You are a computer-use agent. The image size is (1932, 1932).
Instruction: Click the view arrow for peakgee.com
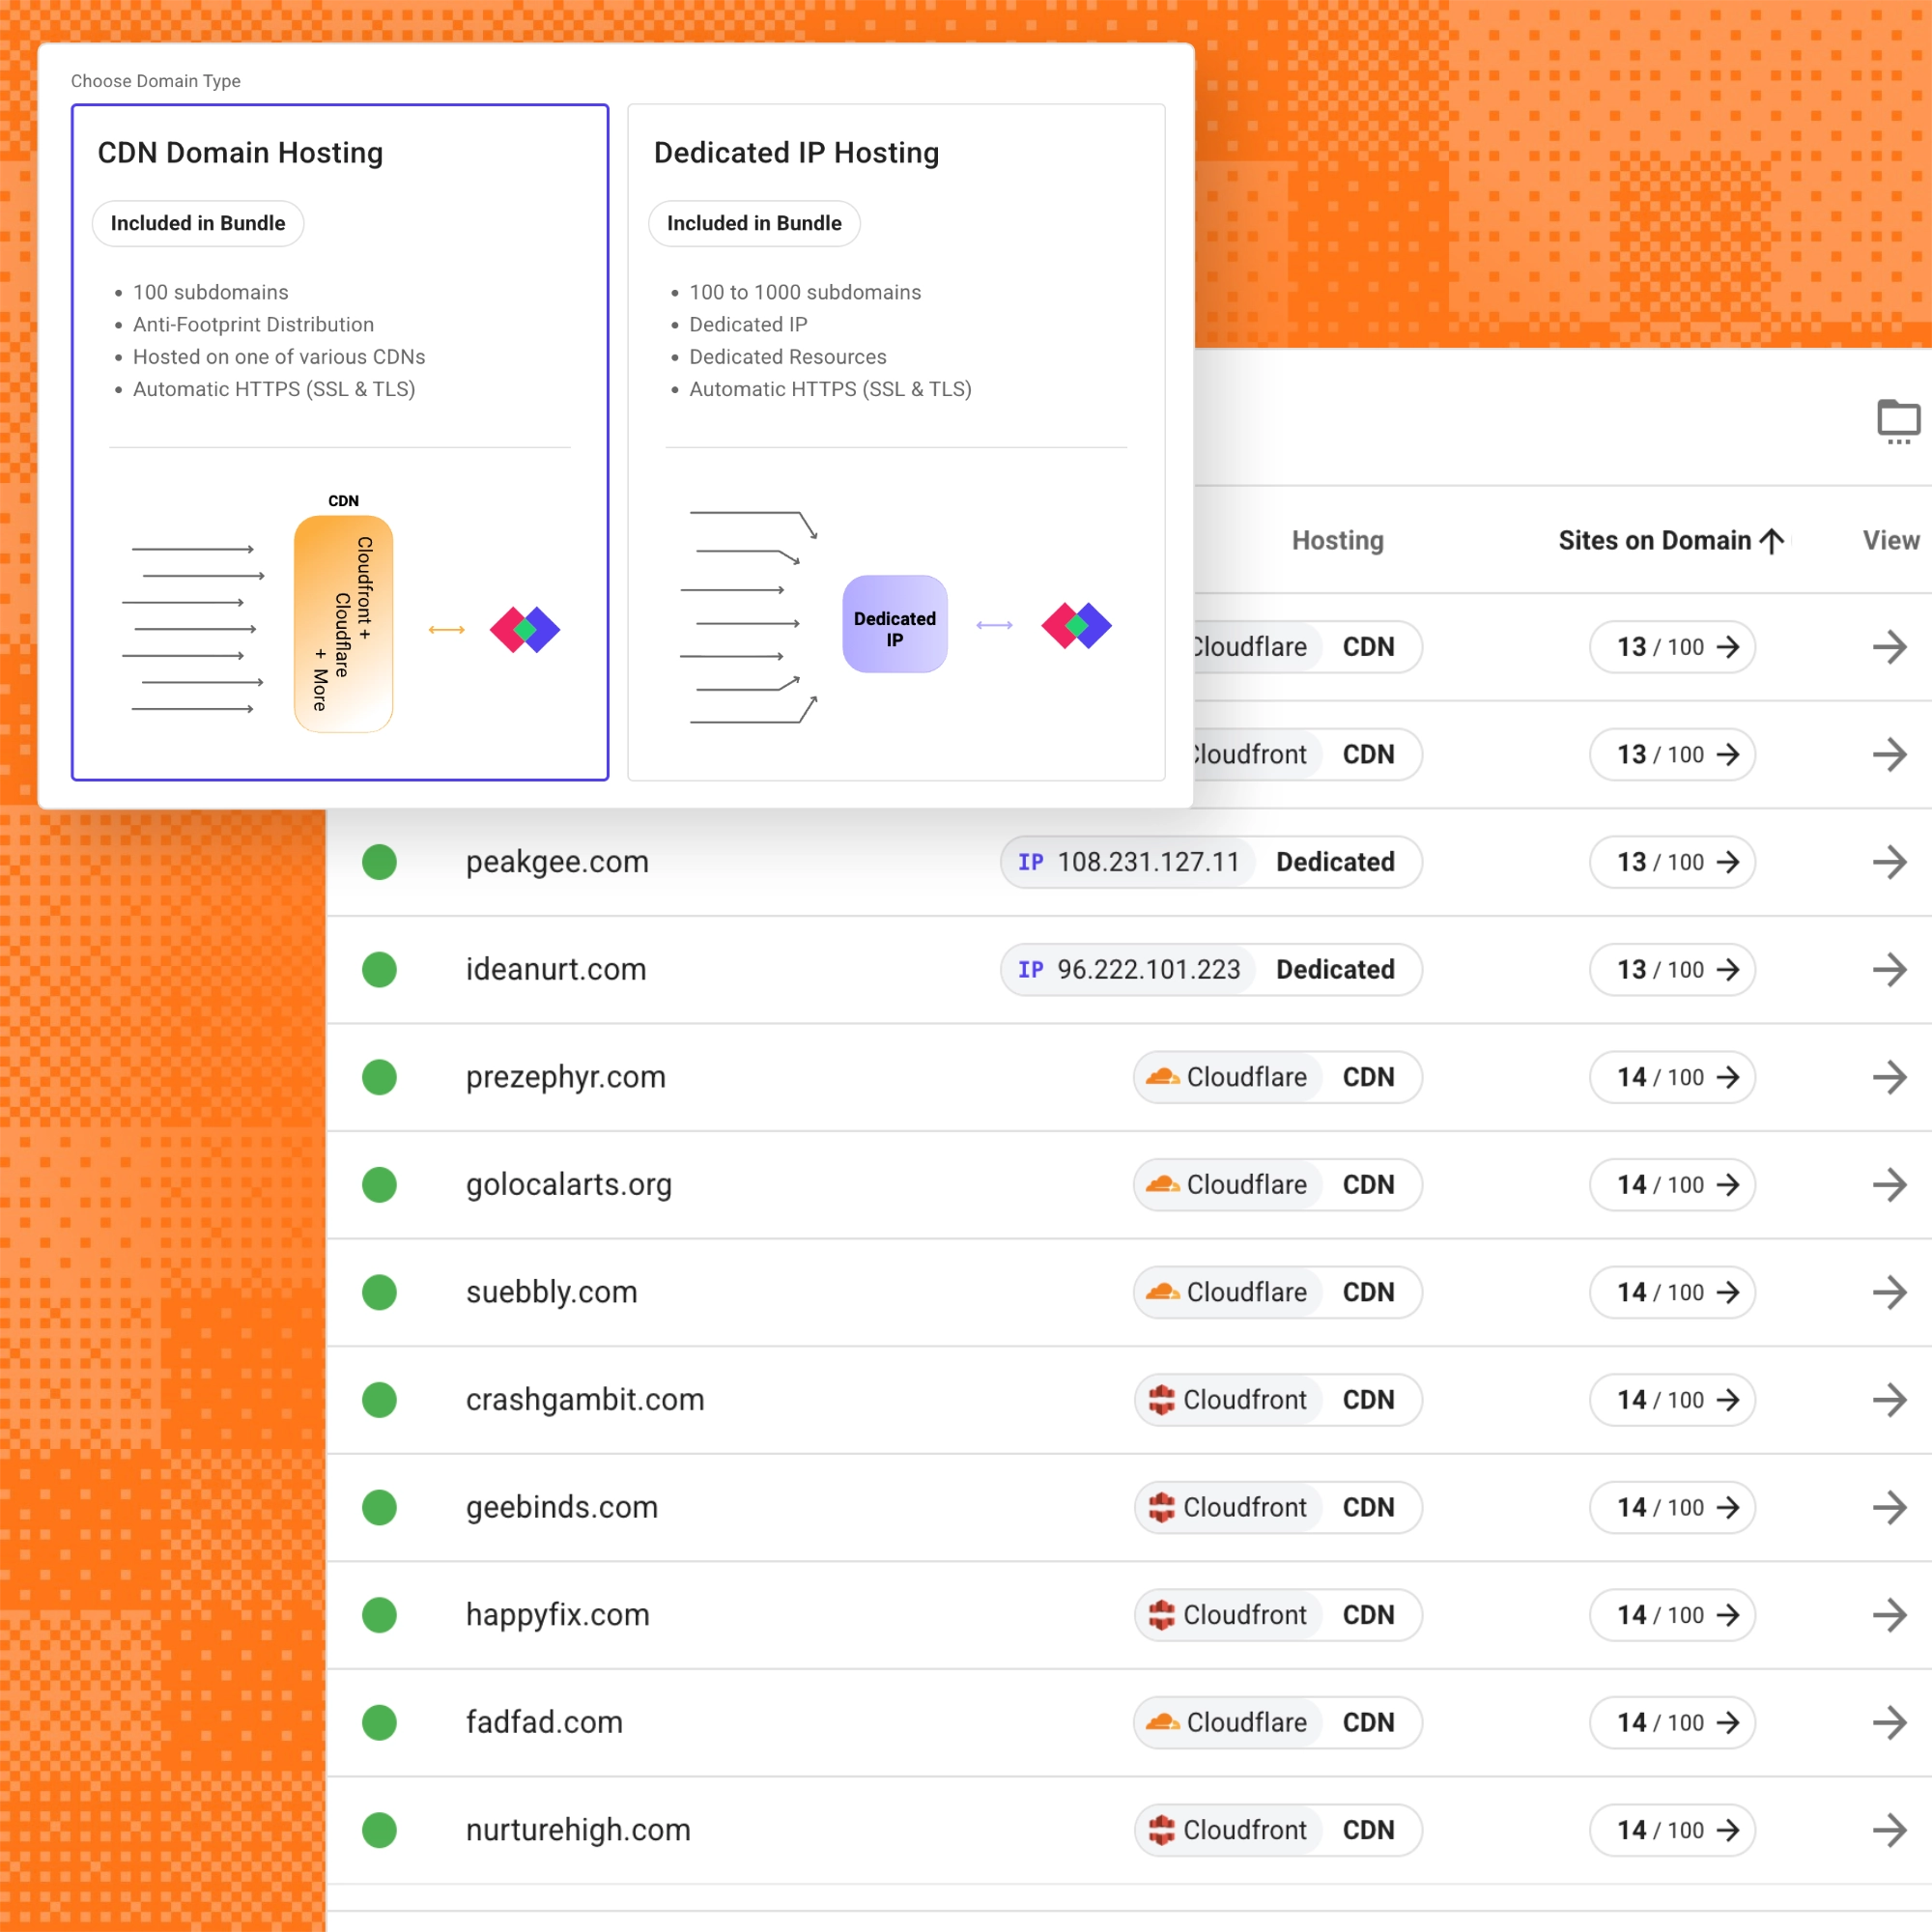1889,862
